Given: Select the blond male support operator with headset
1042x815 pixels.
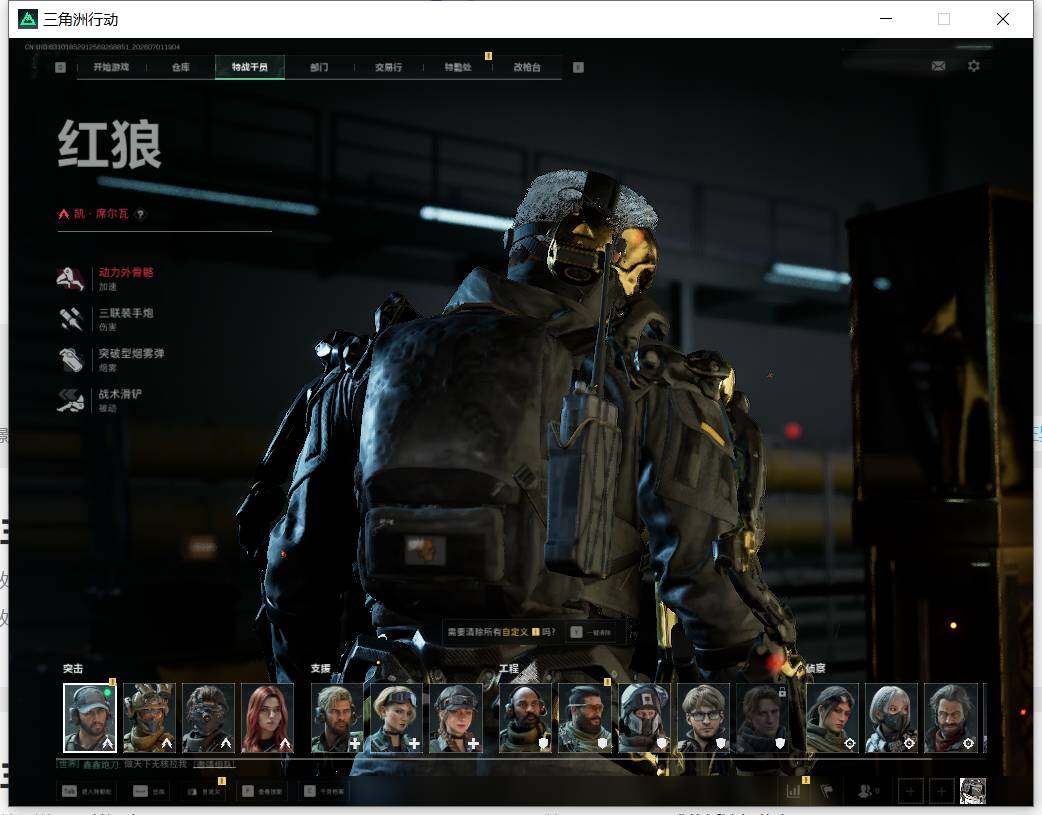Looking at the screenshot, I should point(337,718).
